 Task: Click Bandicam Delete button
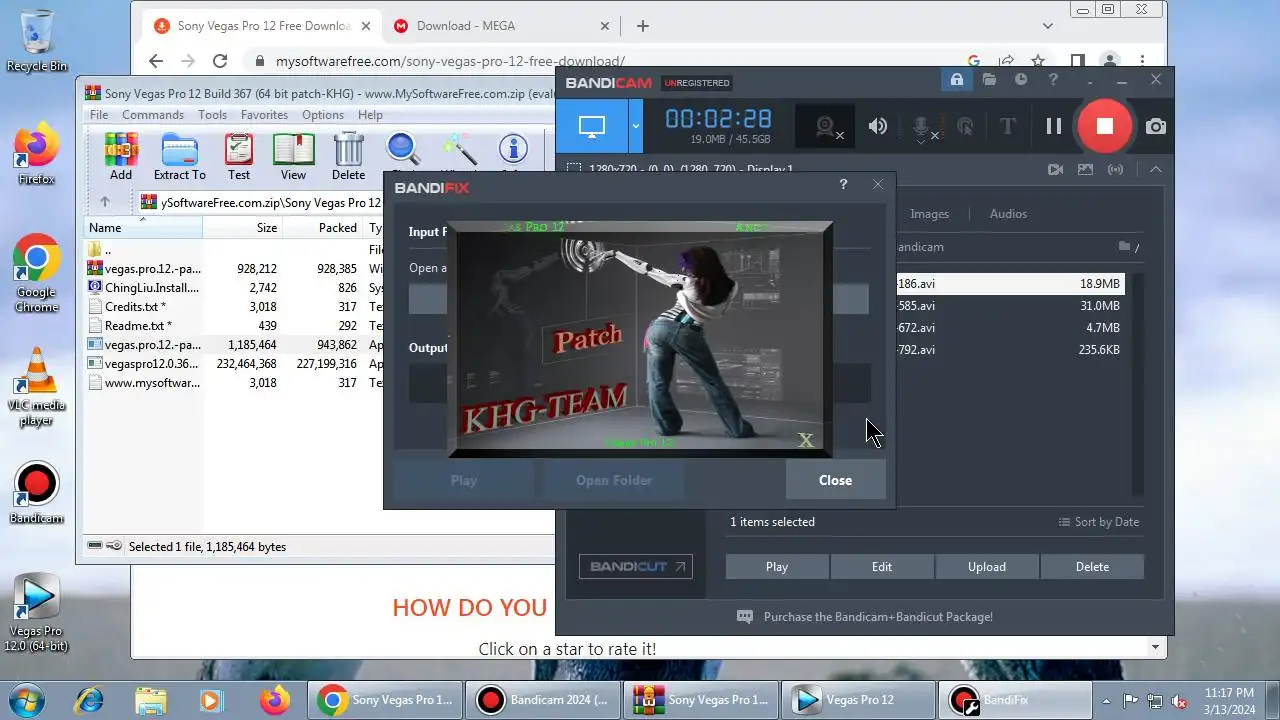tap(1092, 567)
